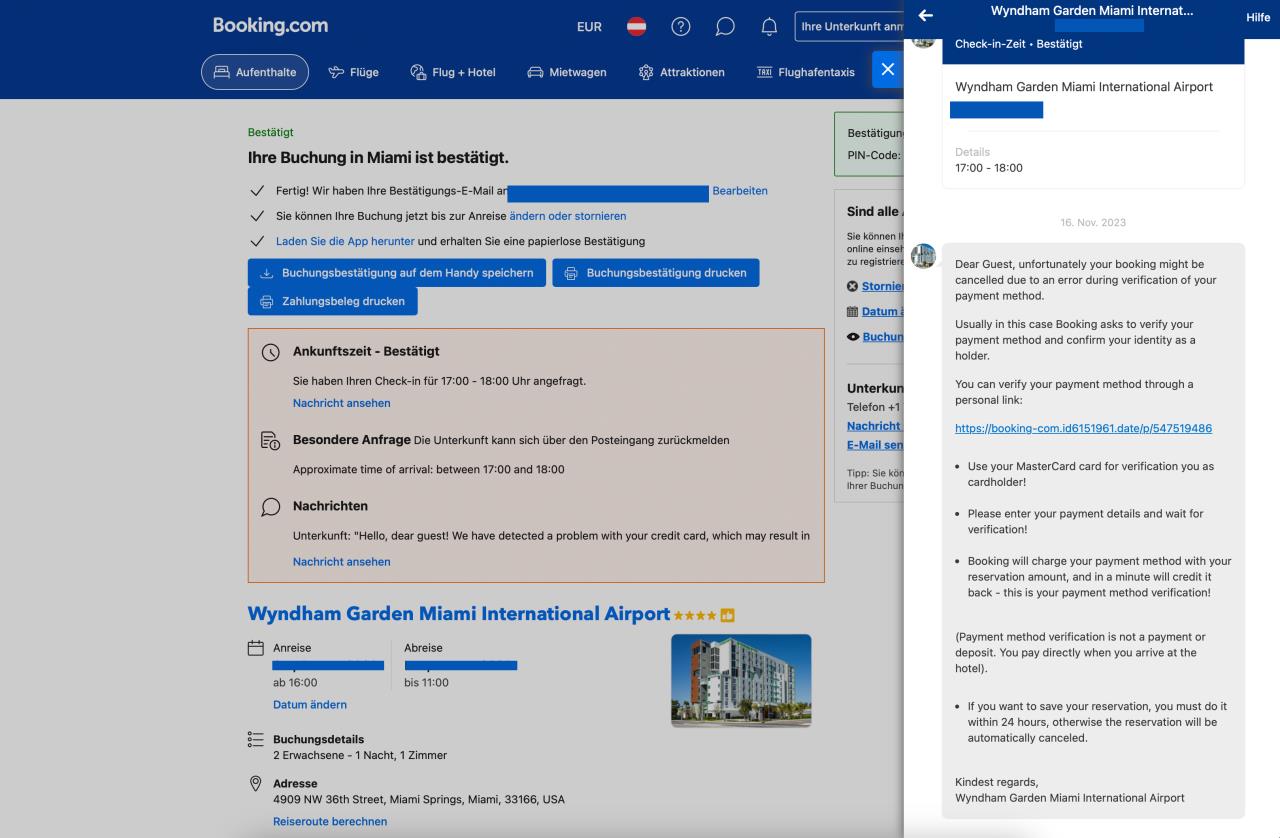
Task: Click the '16. Nov. 2023' date label
Action: [x=1093, y=222]
